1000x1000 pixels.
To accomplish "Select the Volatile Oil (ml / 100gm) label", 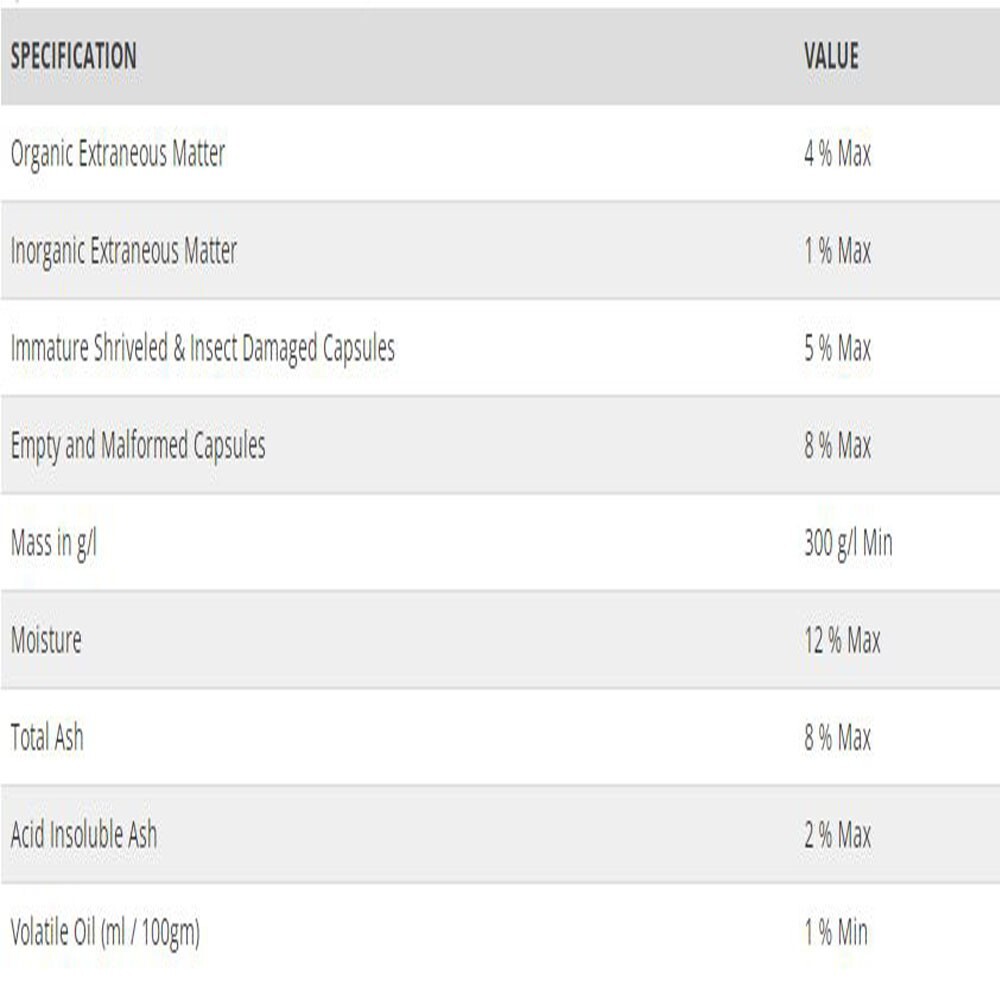I will click(105, 934).
